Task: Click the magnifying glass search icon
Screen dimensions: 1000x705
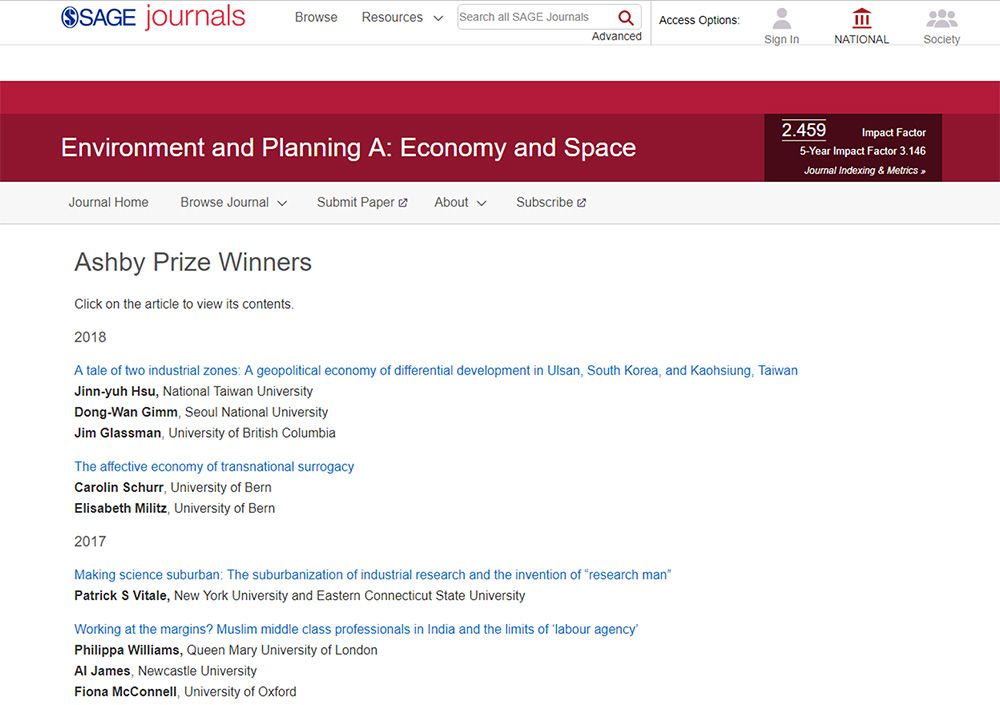Action: (x=626, y=18)
